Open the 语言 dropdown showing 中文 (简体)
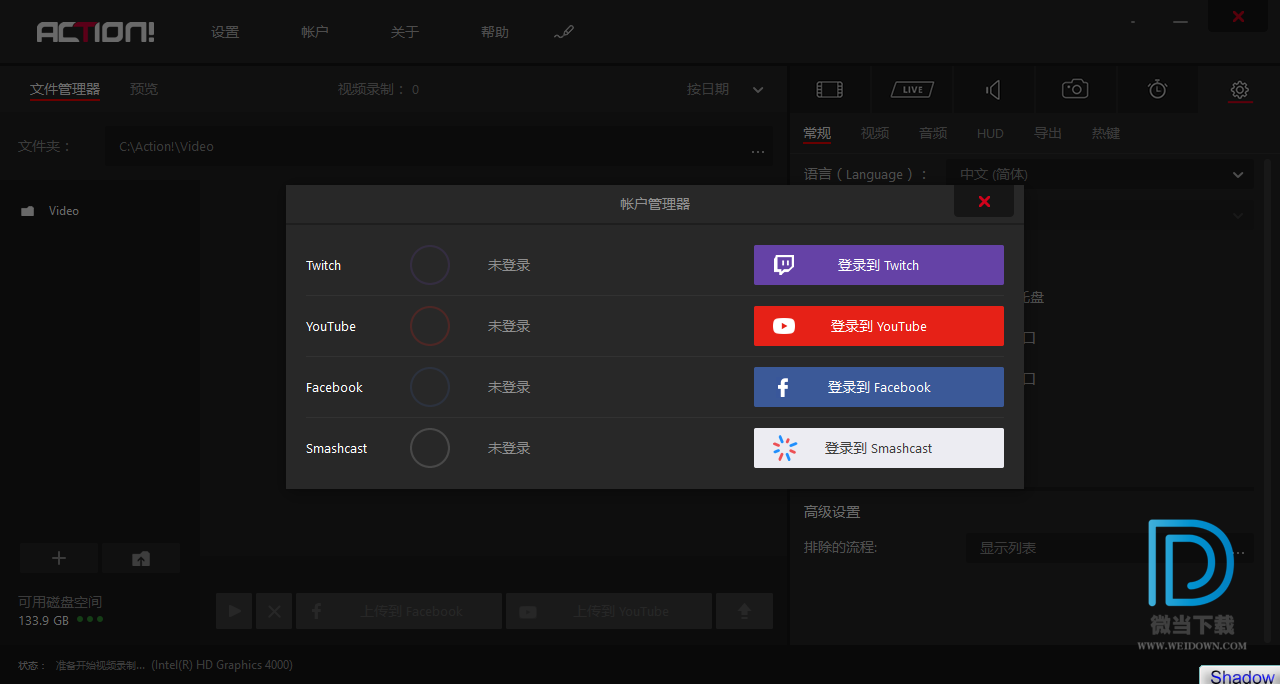Screen dimensions: 1280x684 click(1099, 174)
